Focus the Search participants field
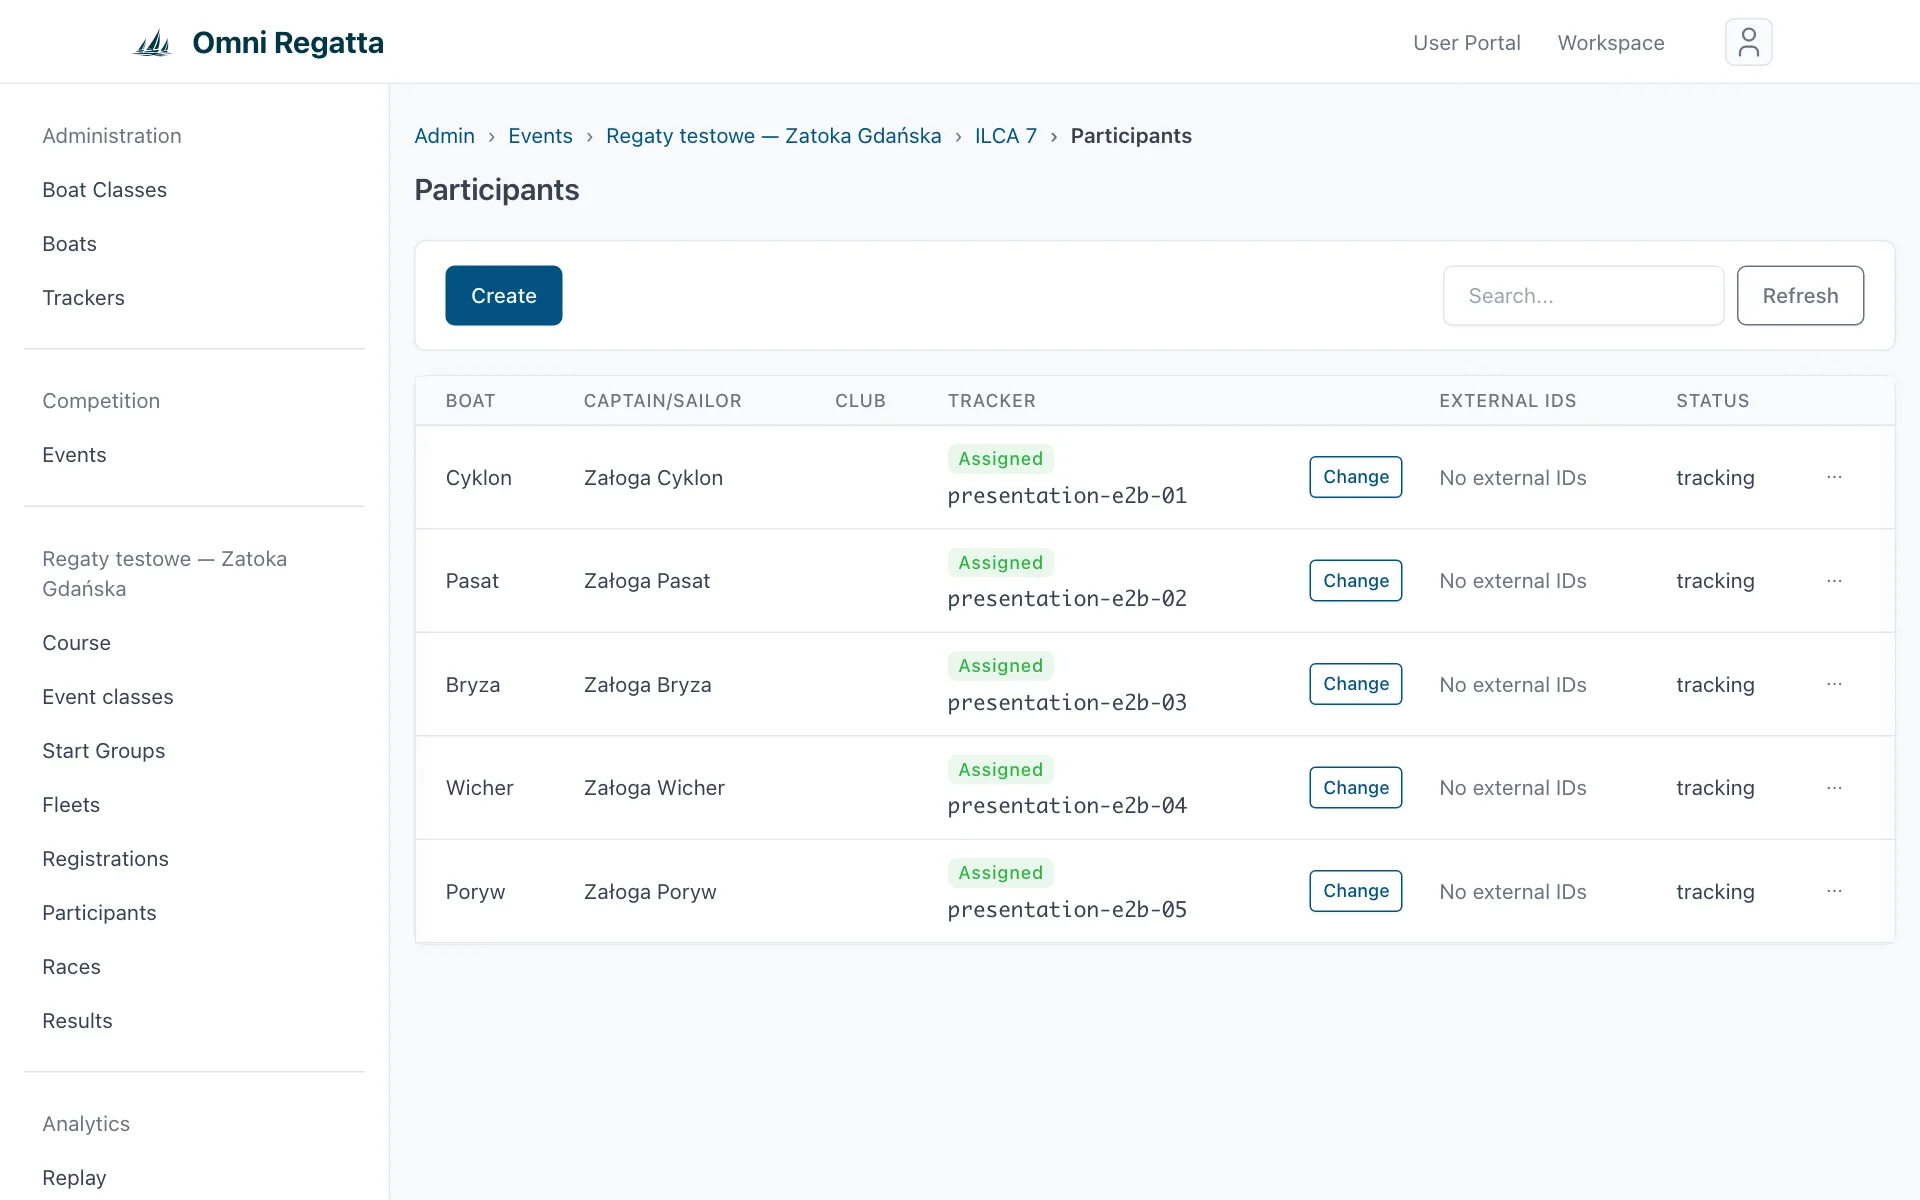 click(1583, 296)
